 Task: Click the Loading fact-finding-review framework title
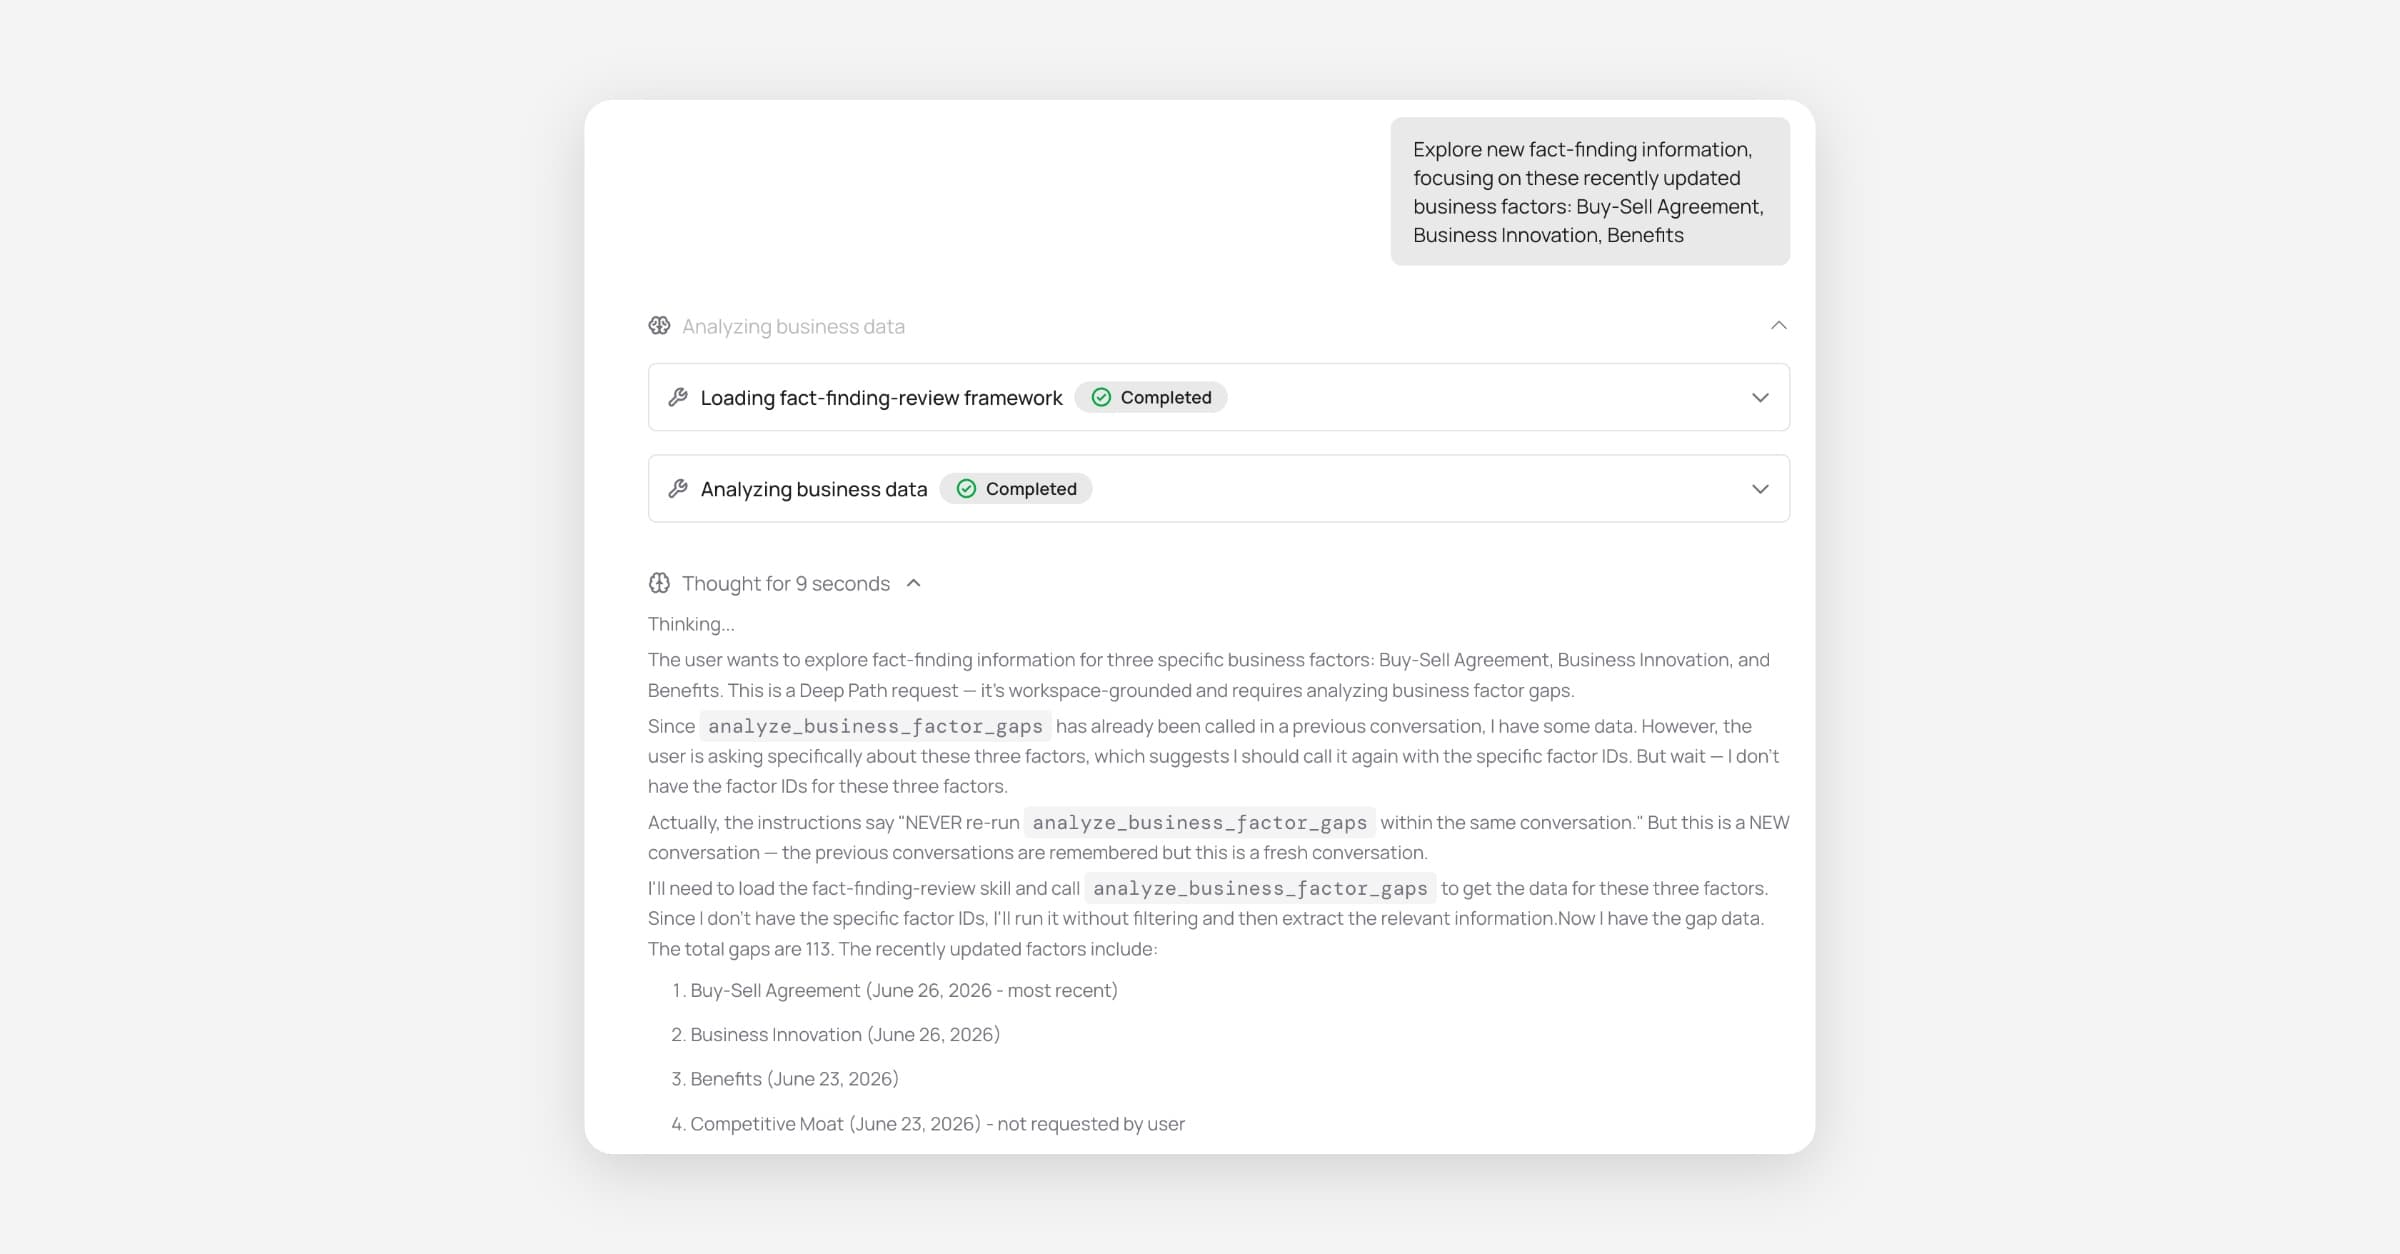[881, 397]
